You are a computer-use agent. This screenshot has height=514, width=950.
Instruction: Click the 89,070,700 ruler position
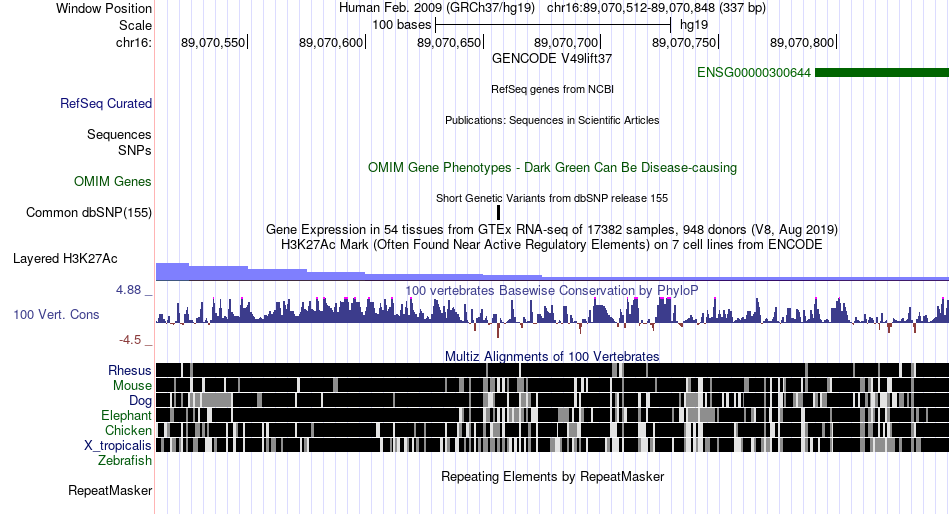566,42
